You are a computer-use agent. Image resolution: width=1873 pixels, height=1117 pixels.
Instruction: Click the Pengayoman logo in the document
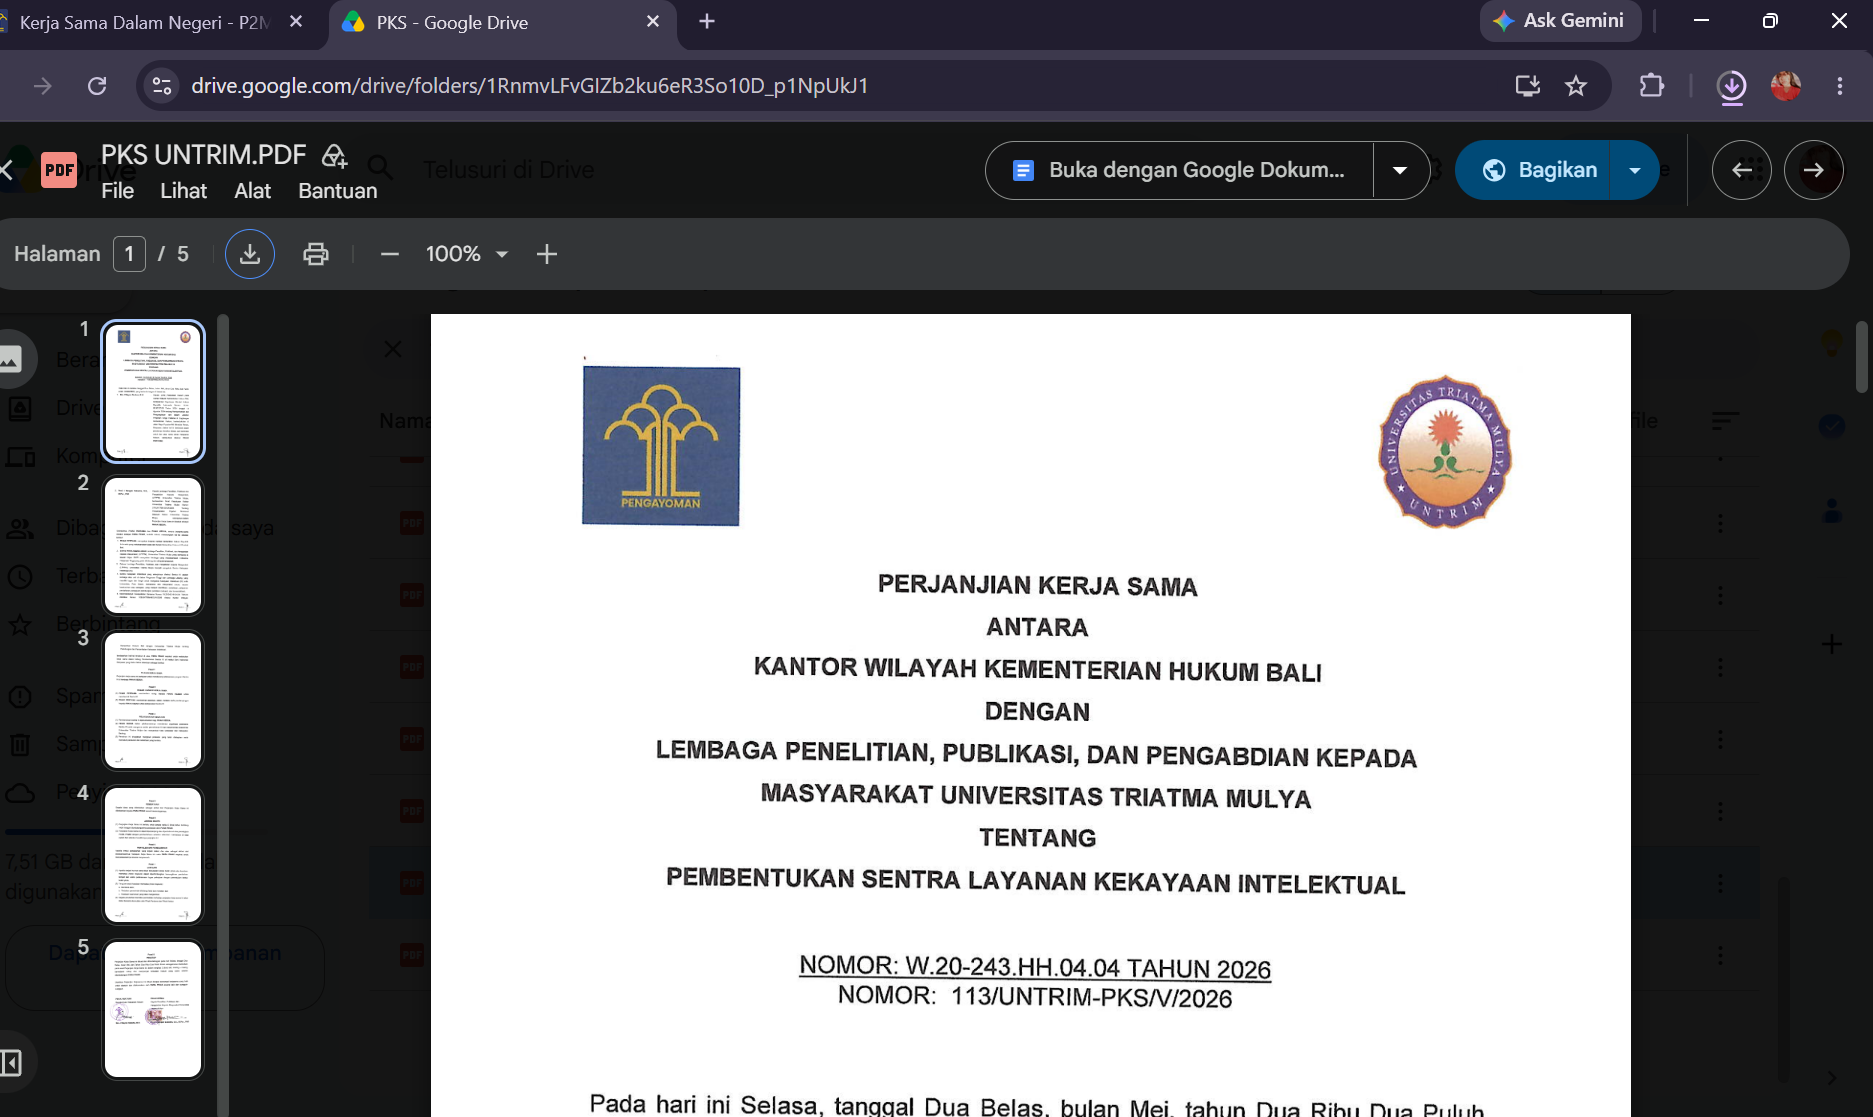click(661, 446)
